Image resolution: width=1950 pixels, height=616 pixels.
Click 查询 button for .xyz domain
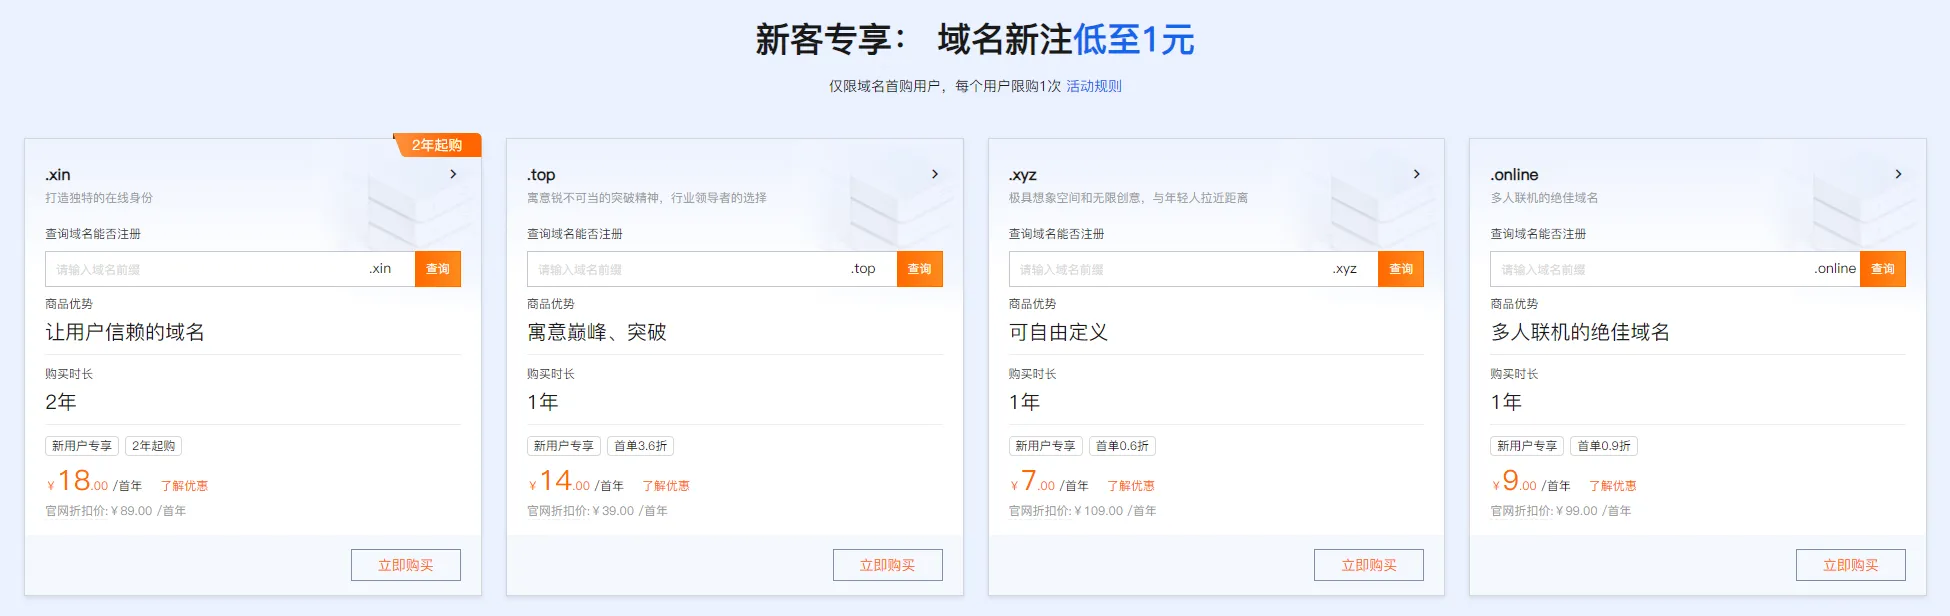(x=1401, y=269)
